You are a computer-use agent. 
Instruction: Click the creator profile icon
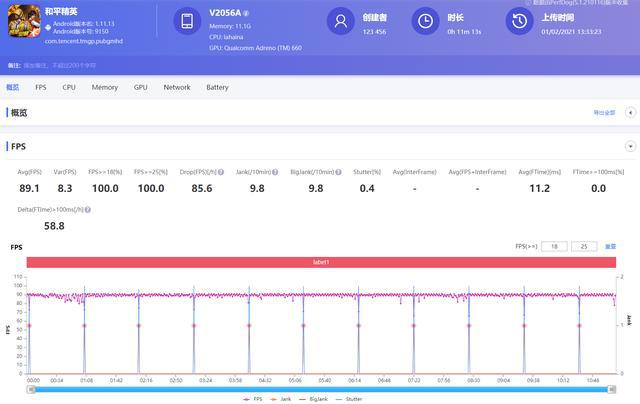coord(342,21)
